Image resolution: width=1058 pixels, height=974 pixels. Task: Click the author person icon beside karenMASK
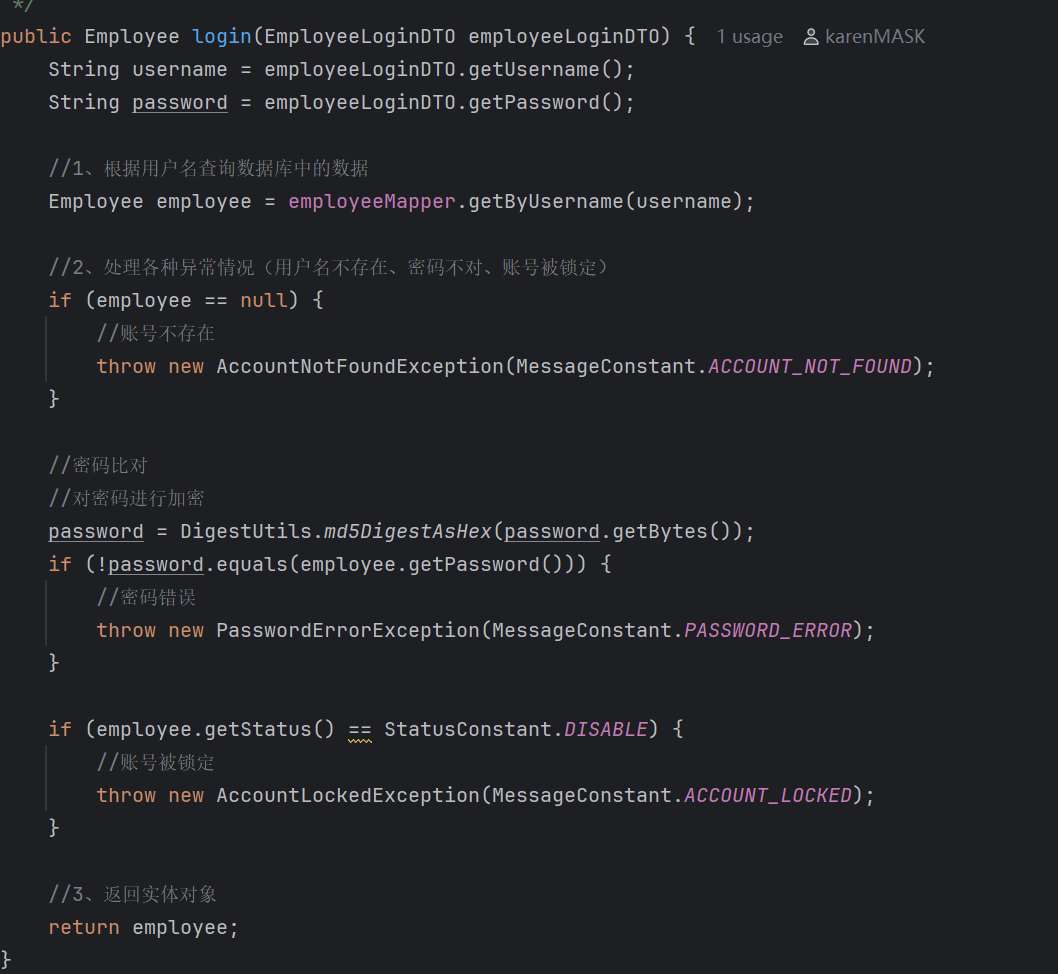pos(811,37)
